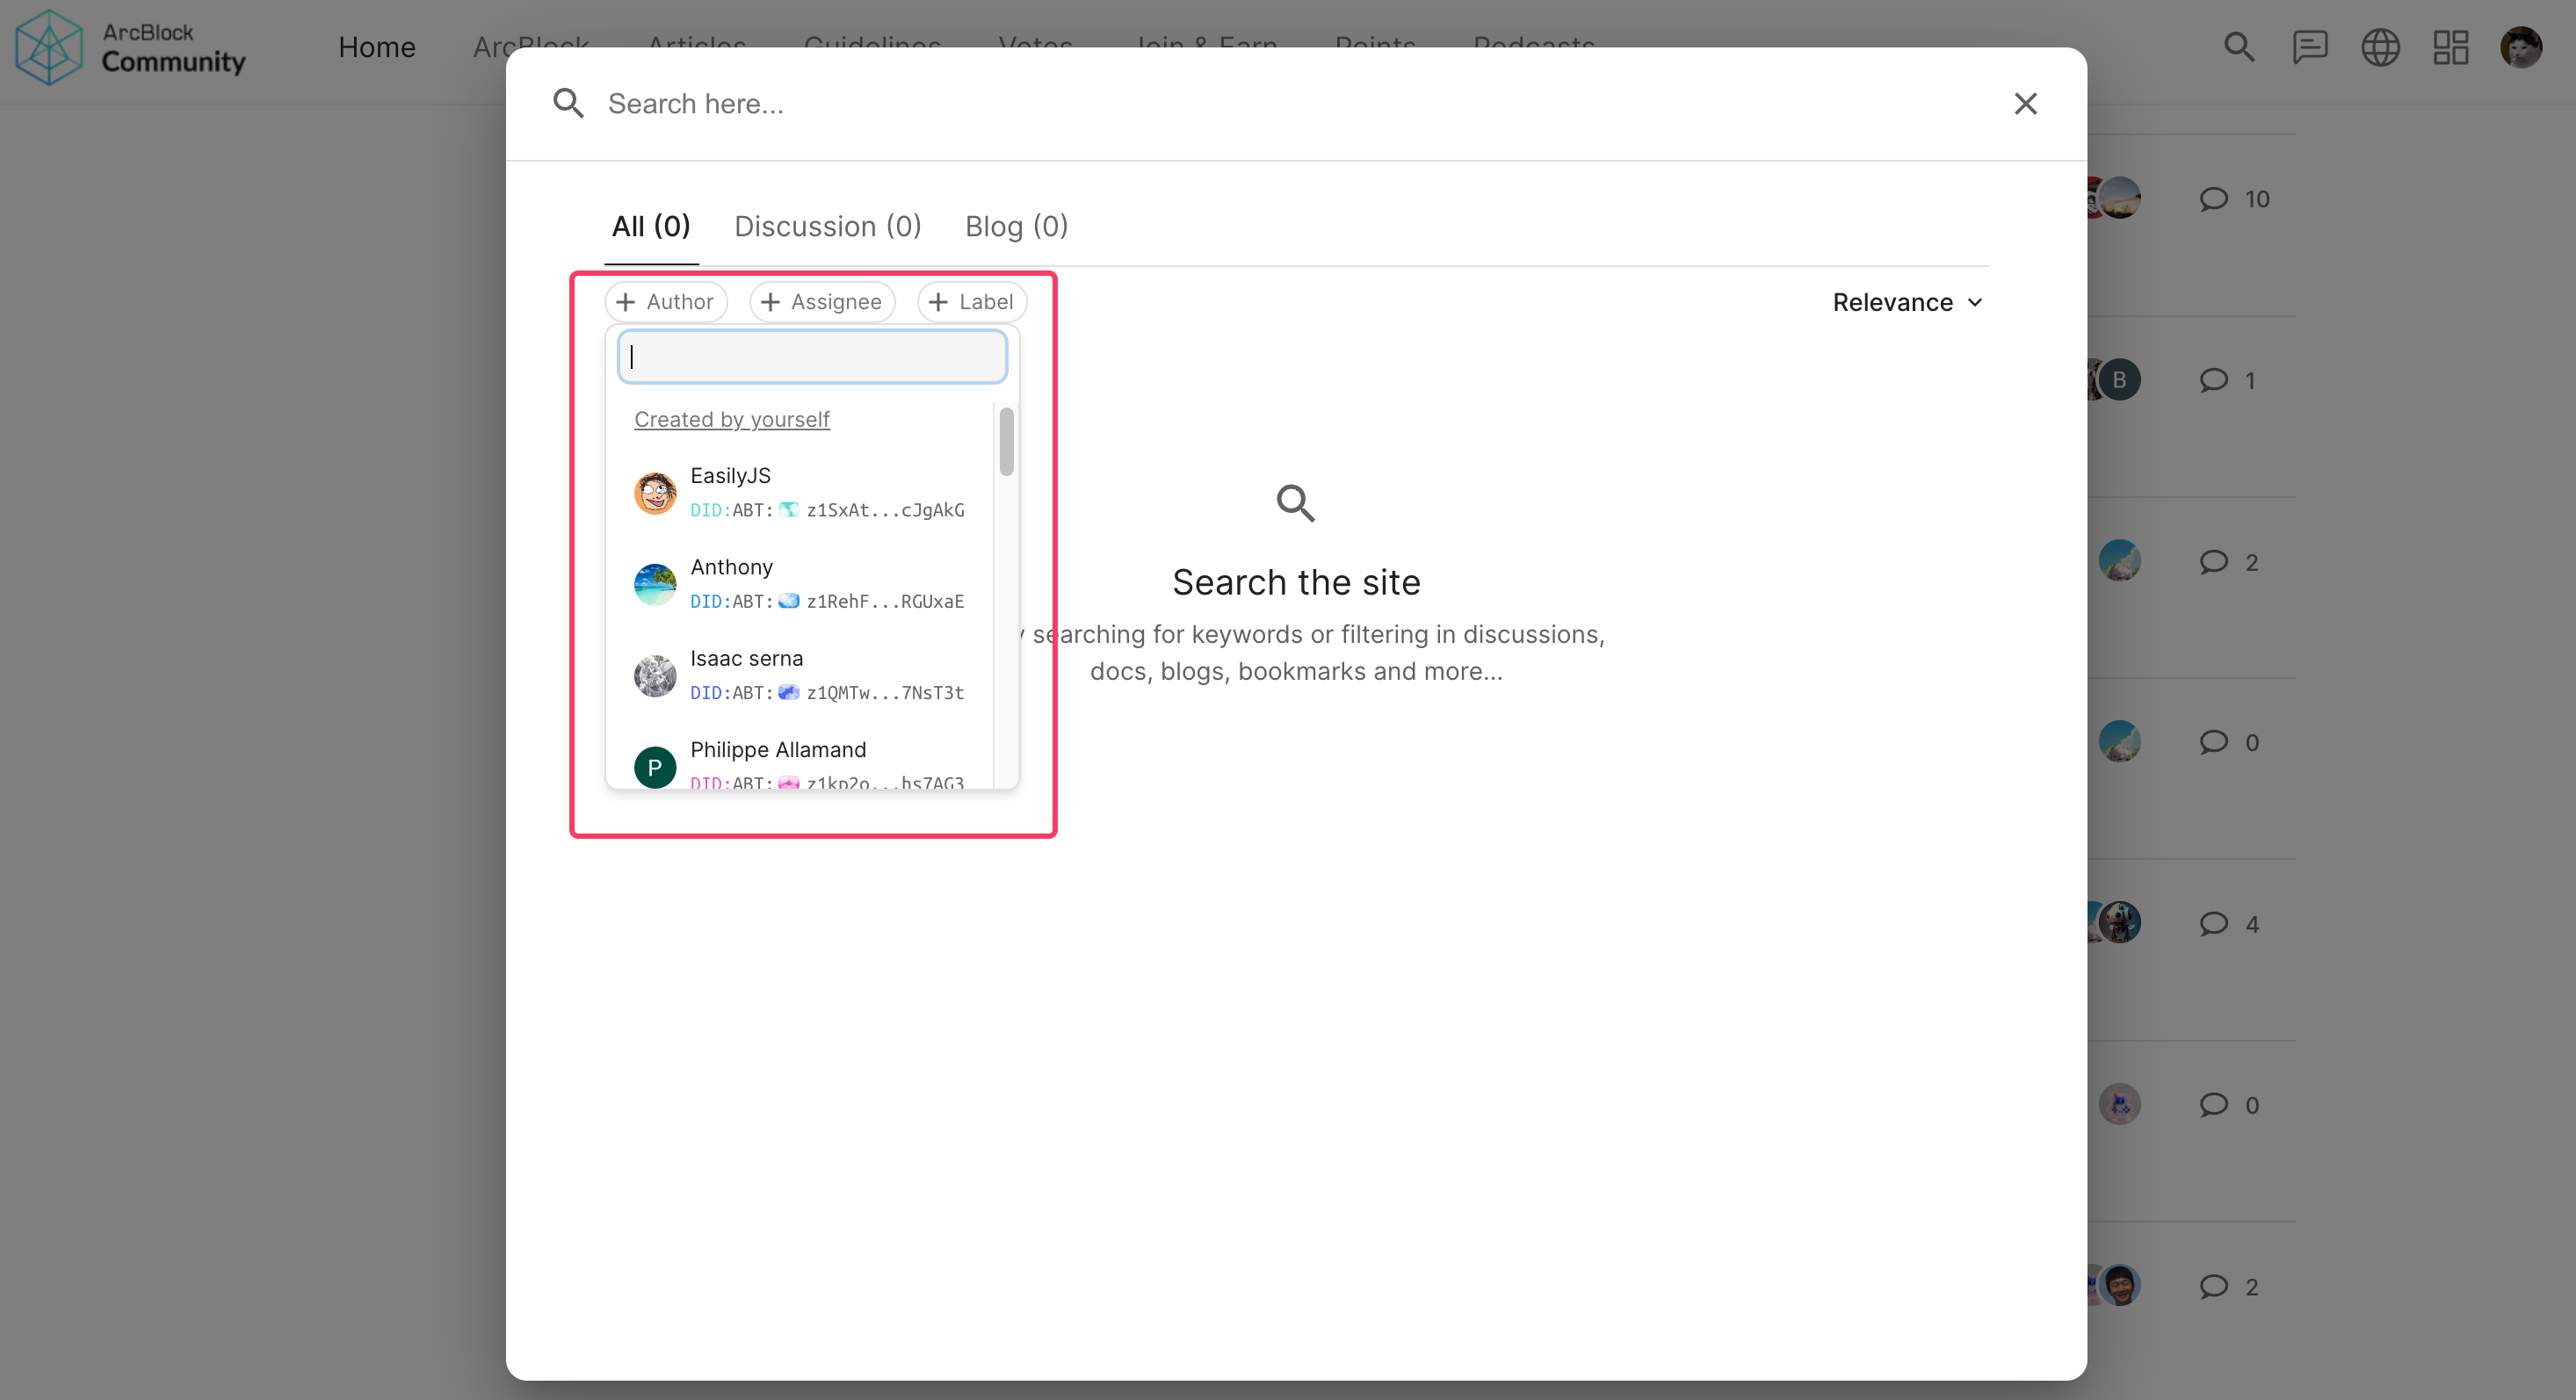Switch to the Blog (0) tab
The height and width of the screenshot is (1400, 2576).
pyautogui.click(x=1015, y=227)
